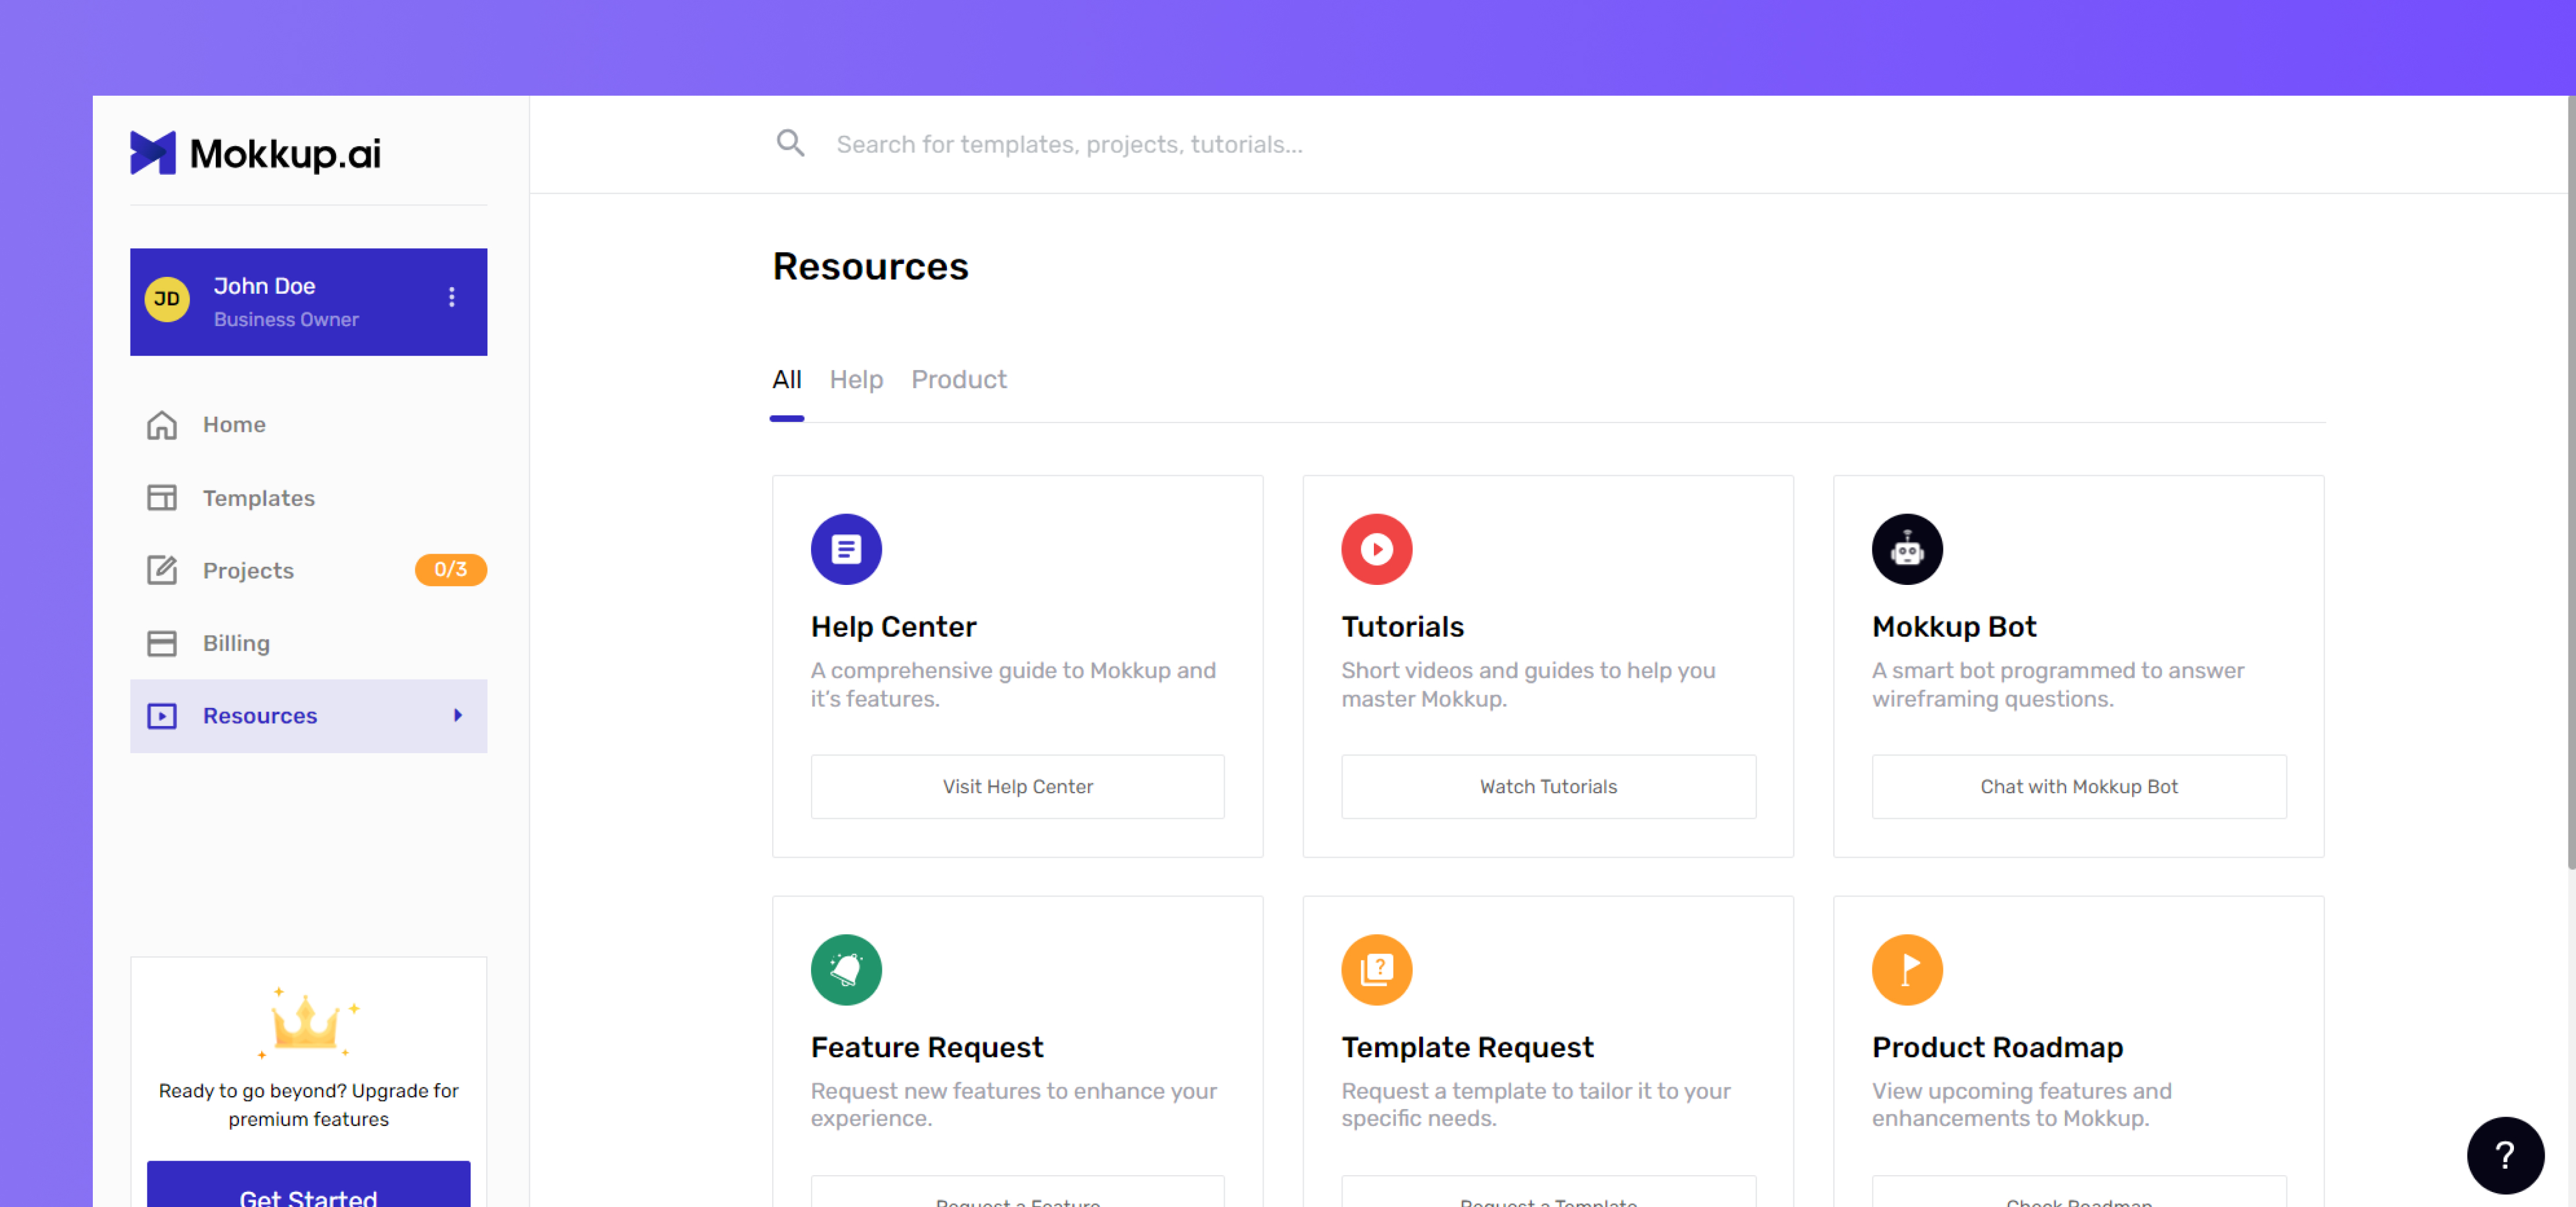
Task: Open John Doe's three-dot menu
Action: [452, 297]
